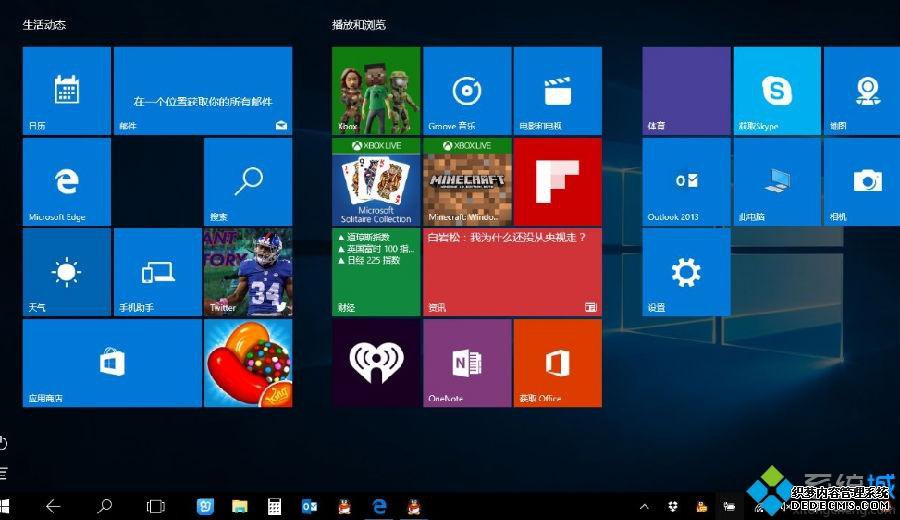Click the Dropbox tray icon
The width and height of the screenshot is (900, 520).
(x=673, y=506)
